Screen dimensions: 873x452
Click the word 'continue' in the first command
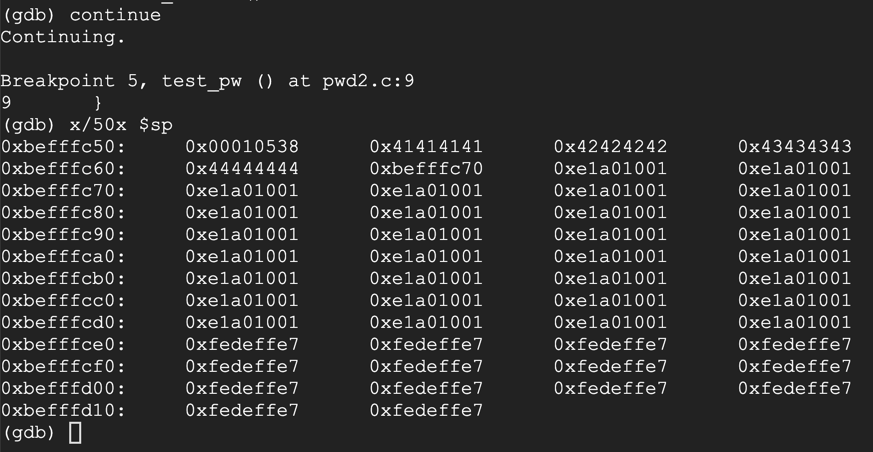pyautogui.click(x=115, y=15)
